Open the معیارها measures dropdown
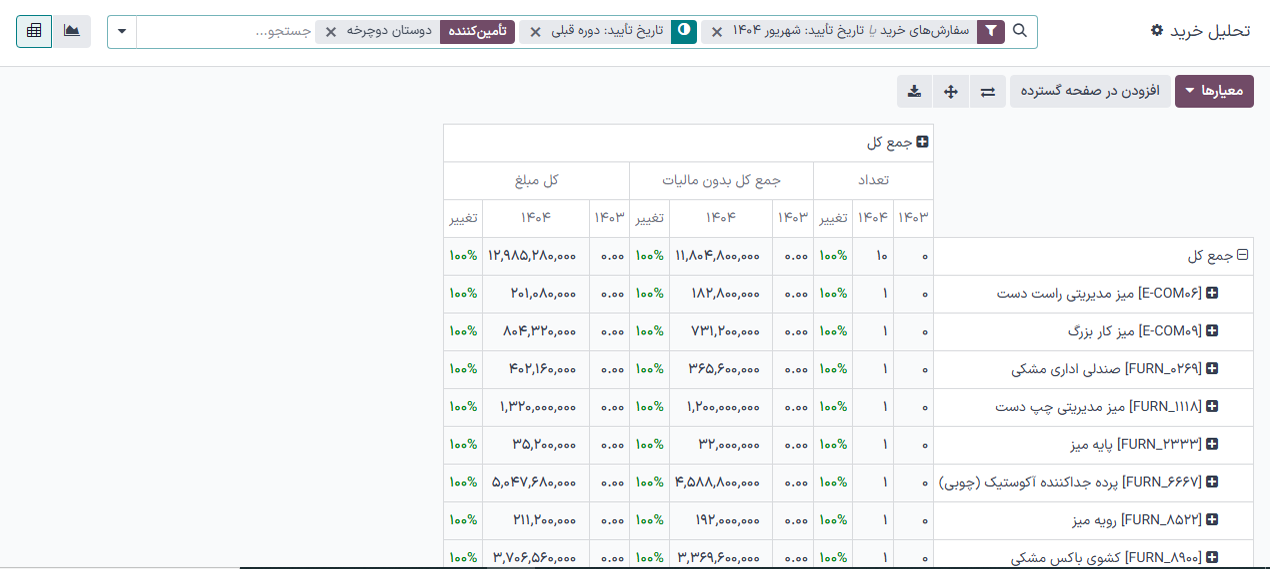Screen dimensions: 1270x569 point(1214,91)
